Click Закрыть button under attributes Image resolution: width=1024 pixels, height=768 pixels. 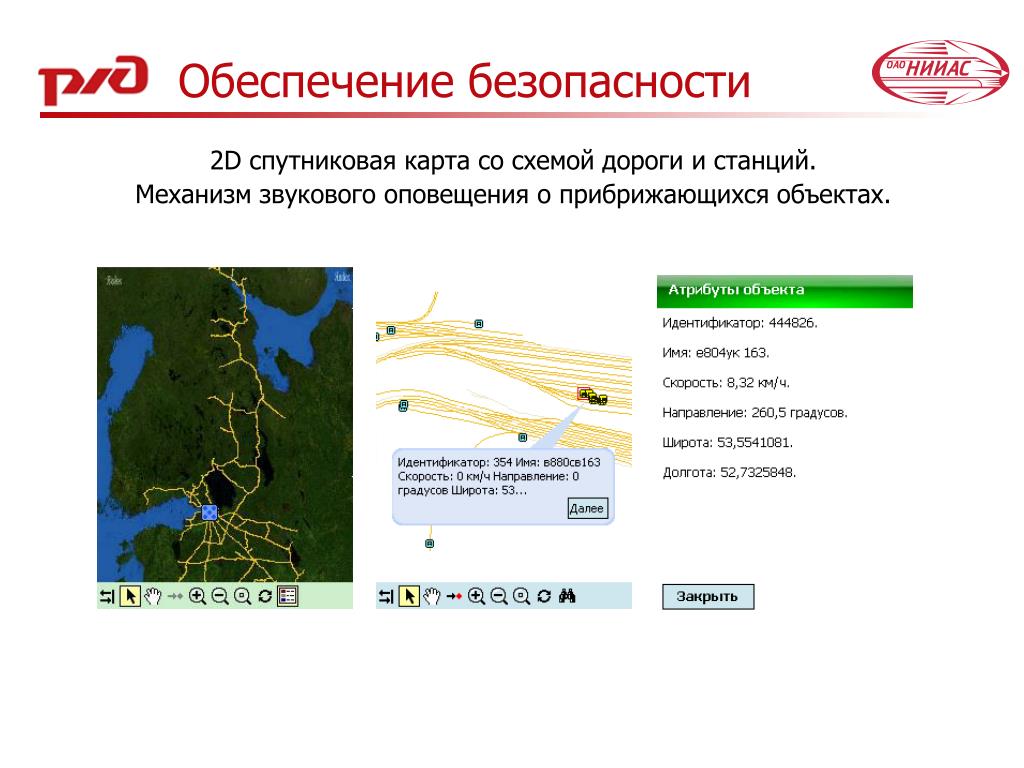[708, 597]
